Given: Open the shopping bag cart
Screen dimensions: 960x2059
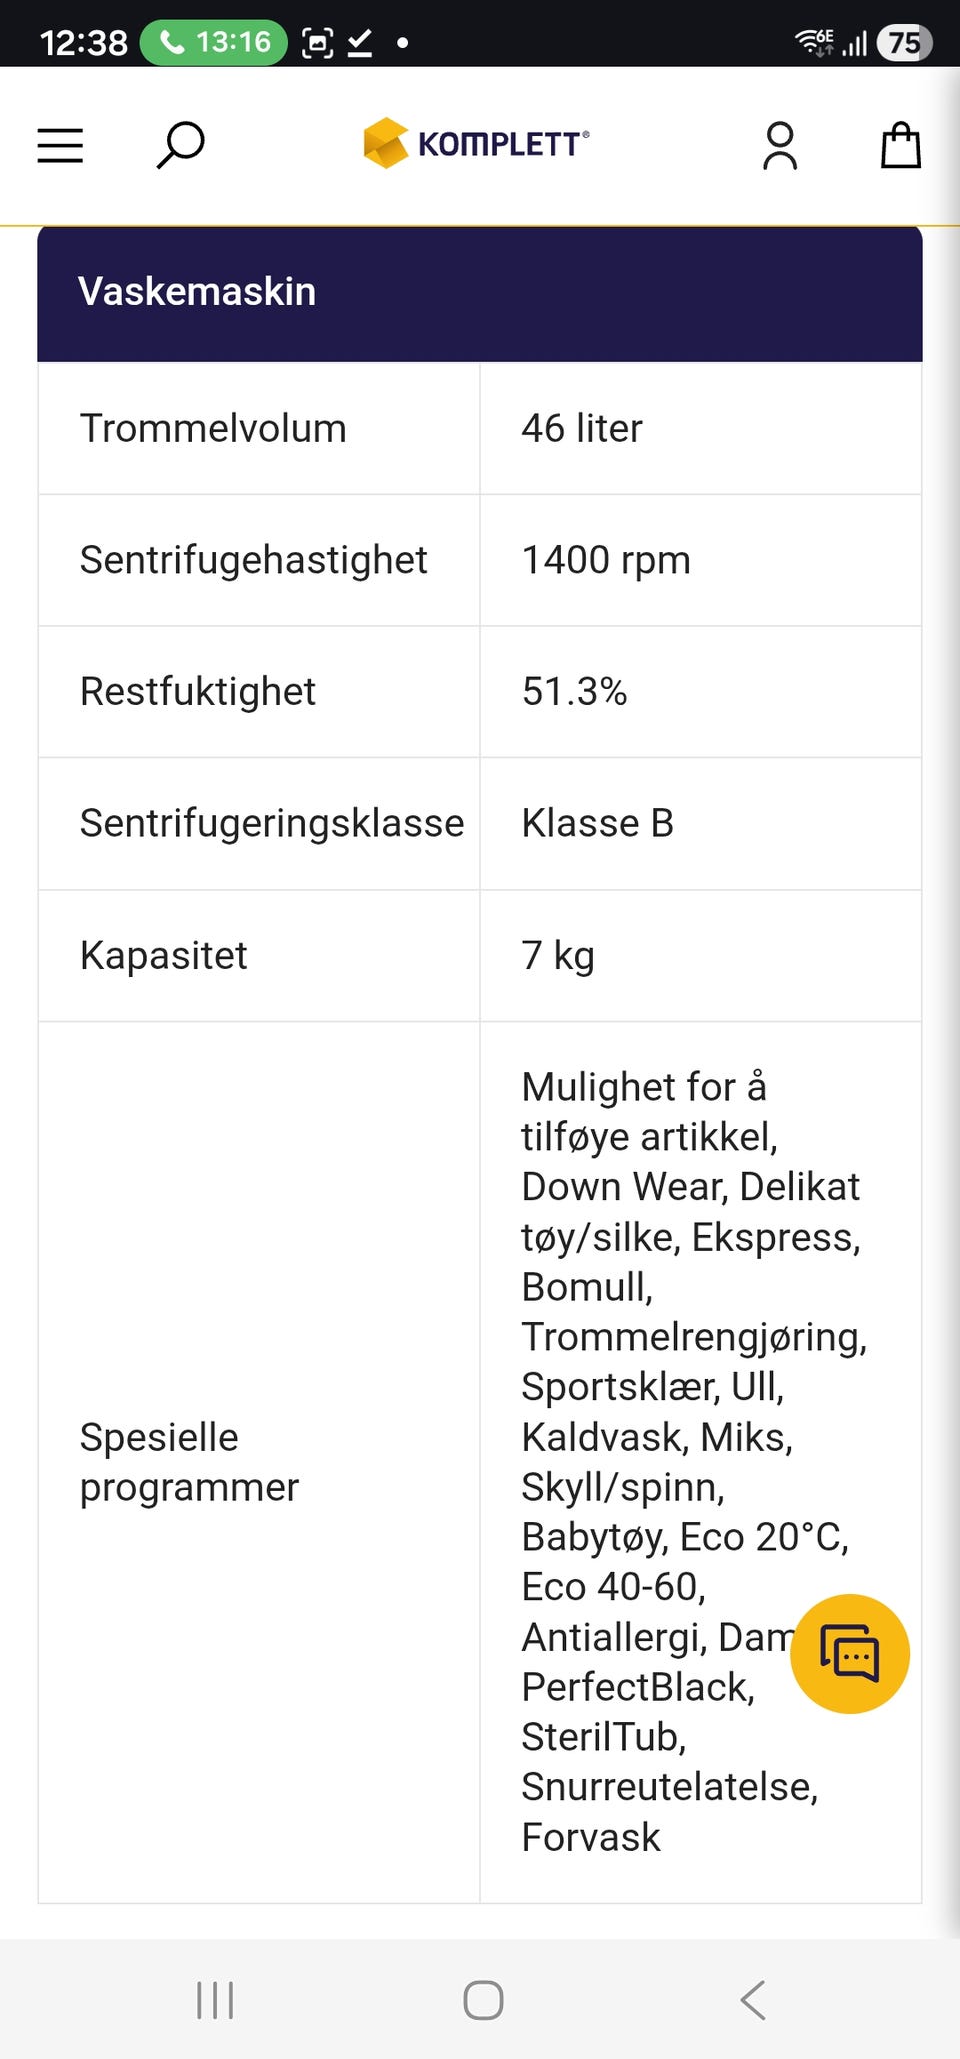Looking at the screenshot, I should [900, 146].
